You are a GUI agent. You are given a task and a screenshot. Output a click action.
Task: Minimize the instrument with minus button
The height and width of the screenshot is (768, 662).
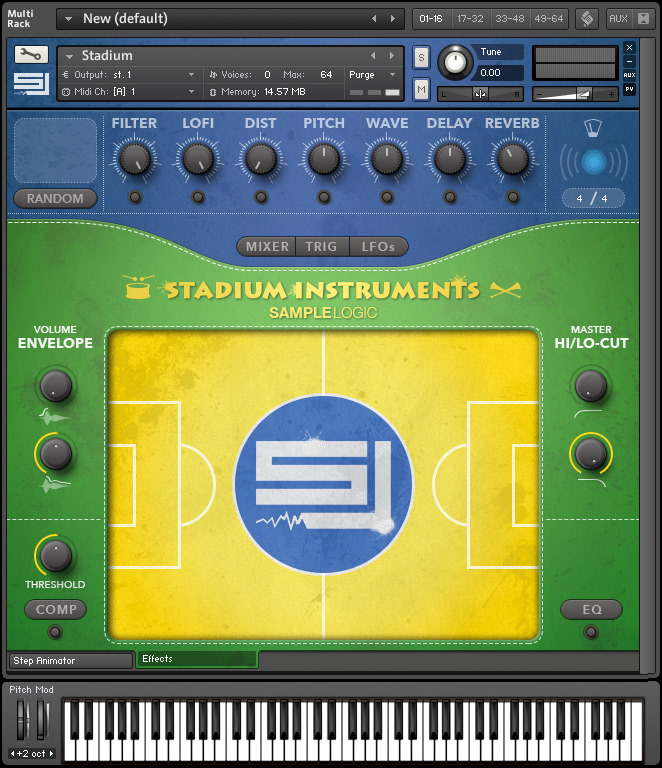click(629, 61)
